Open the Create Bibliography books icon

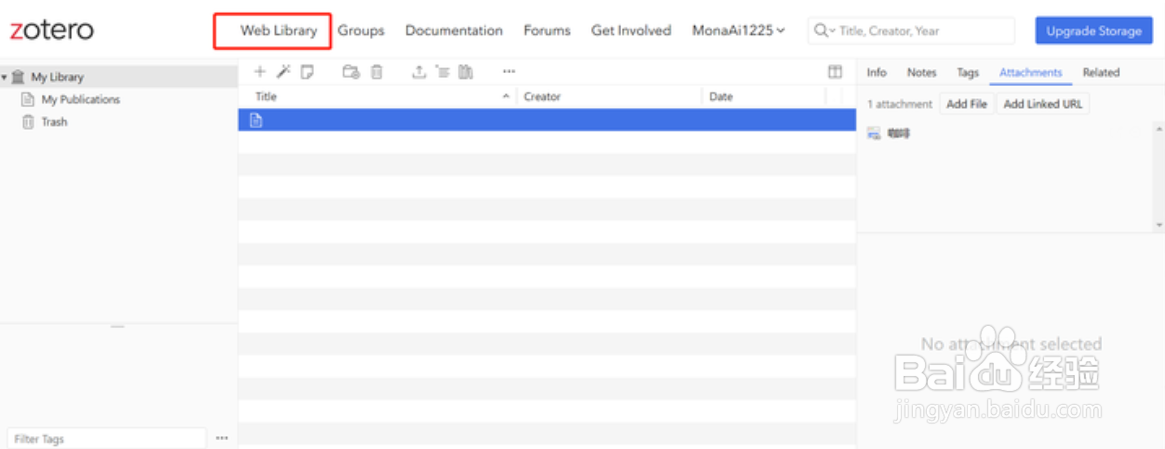click(x=466, y=72)
